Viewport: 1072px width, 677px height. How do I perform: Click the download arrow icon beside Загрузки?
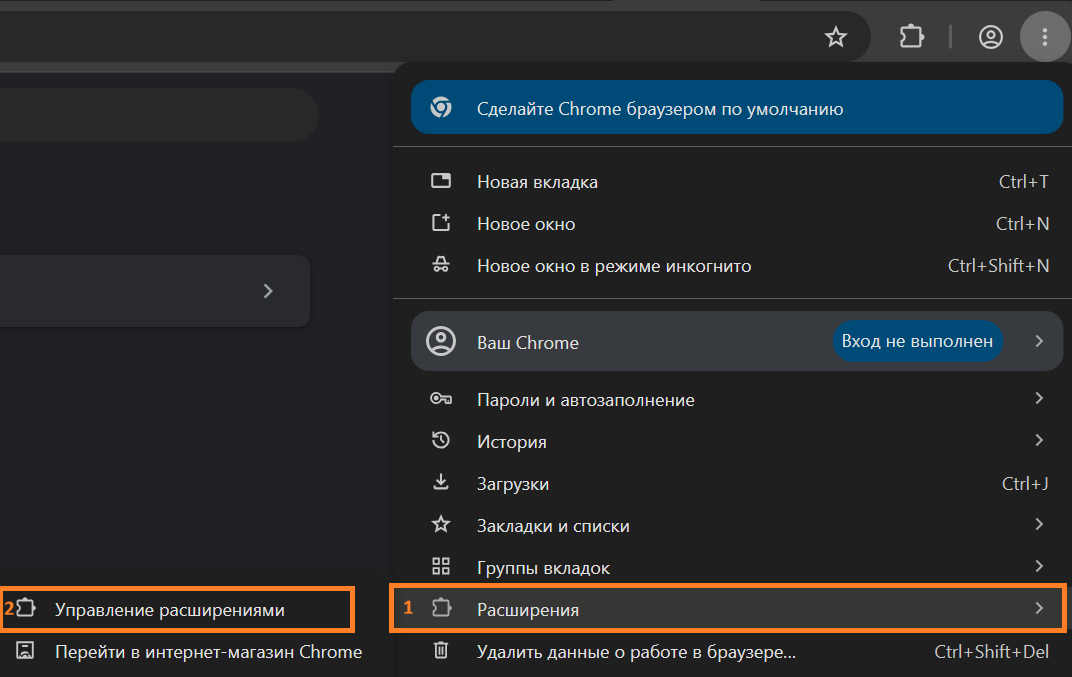[x=441, y=482]
